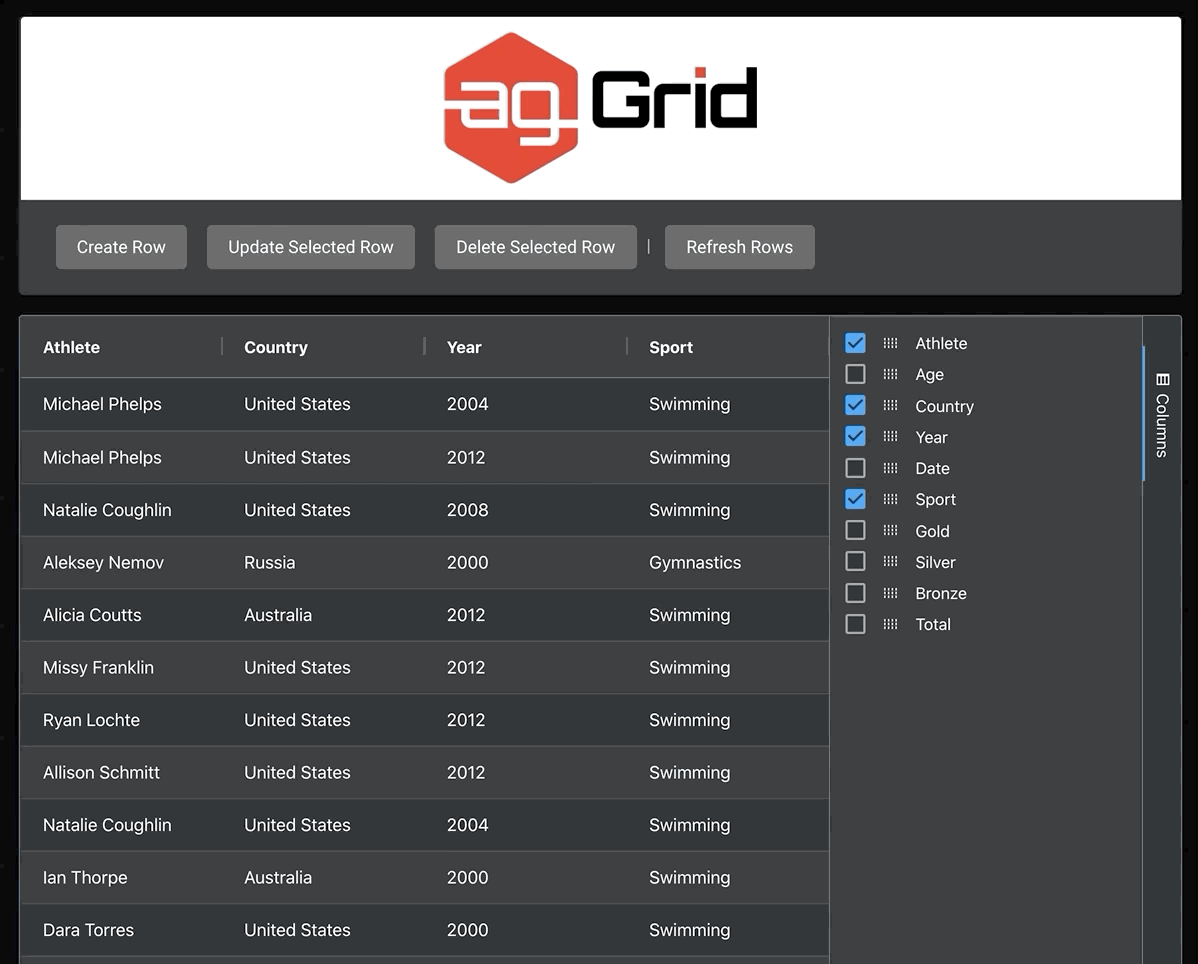1198x964 pixels.
Task: Click the Total column drag handle icon
Action: point(890,624)
